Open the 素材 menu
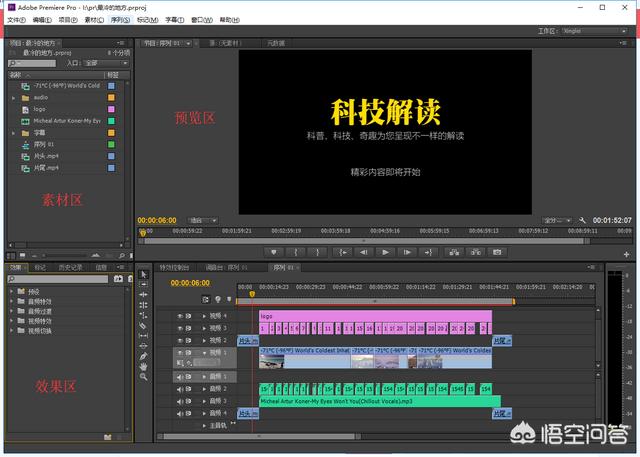 tap(94, 20)
